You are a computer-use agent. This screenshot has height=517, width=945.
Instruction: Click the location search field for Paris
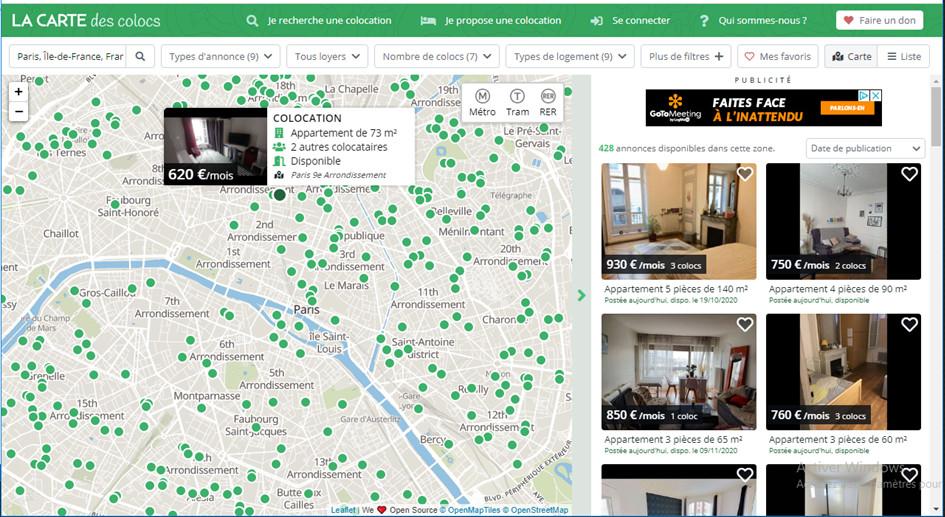coord(68,56)
